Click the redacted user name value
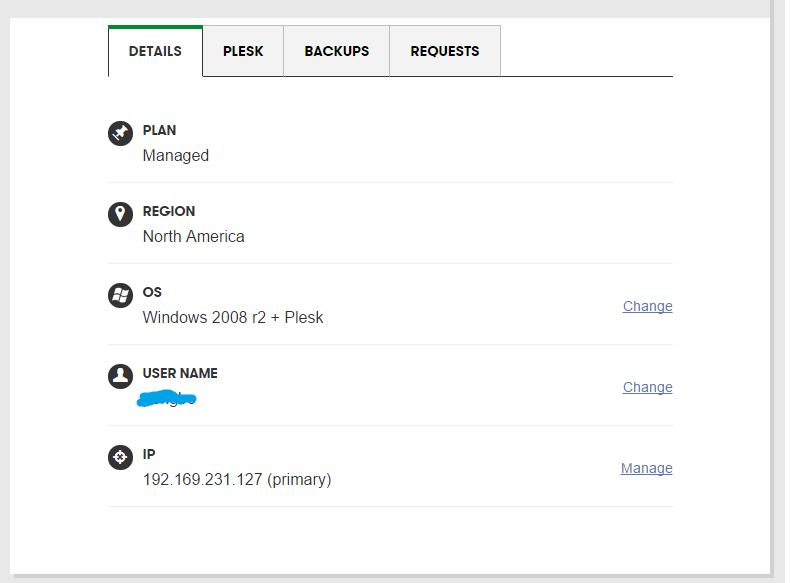 click(167, 398)
